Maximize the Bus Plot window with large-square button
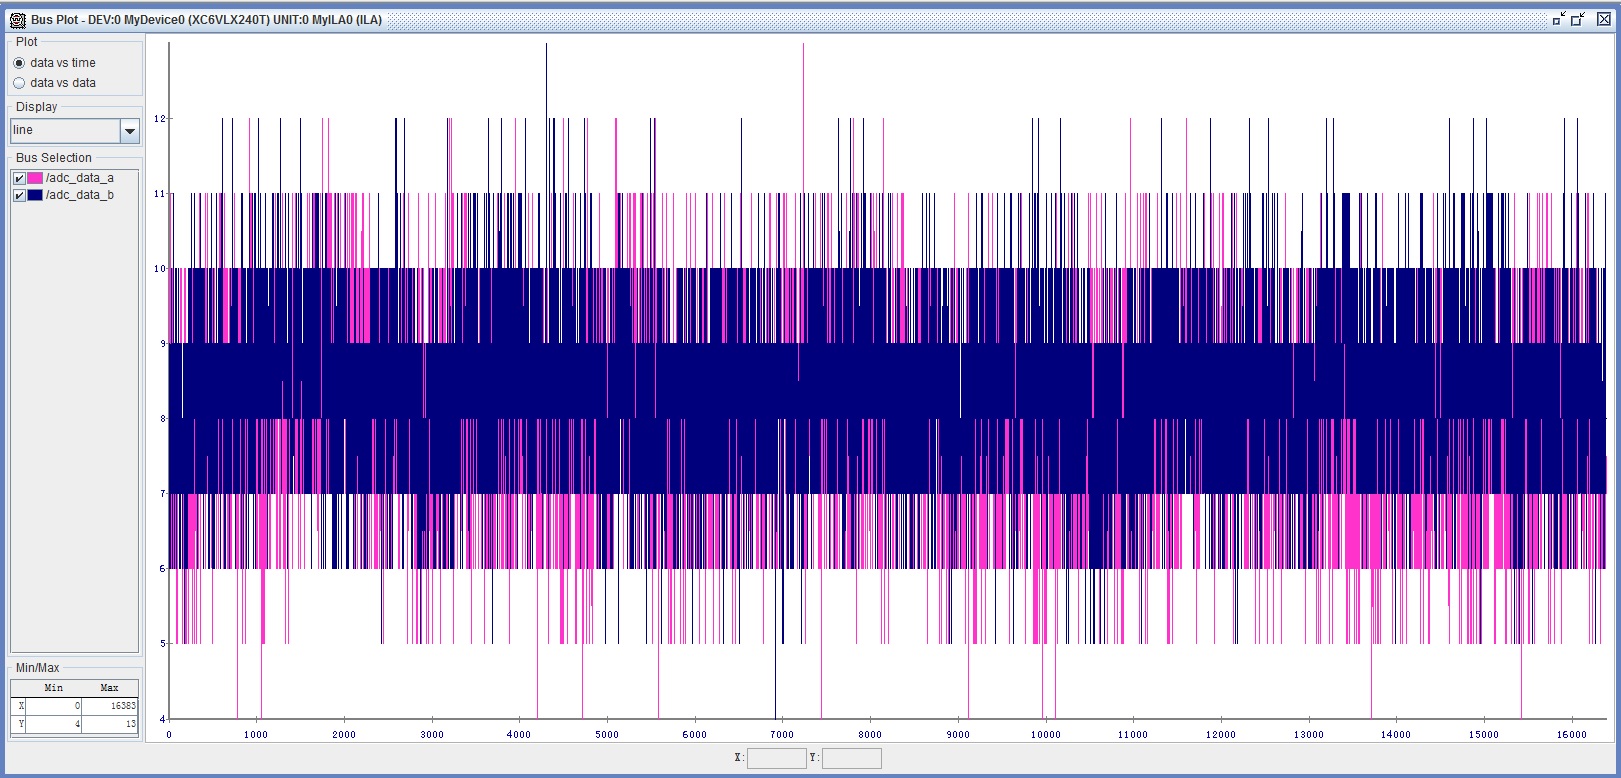This screenshot has width=1621, height=778. click(x=1579, y=19)
